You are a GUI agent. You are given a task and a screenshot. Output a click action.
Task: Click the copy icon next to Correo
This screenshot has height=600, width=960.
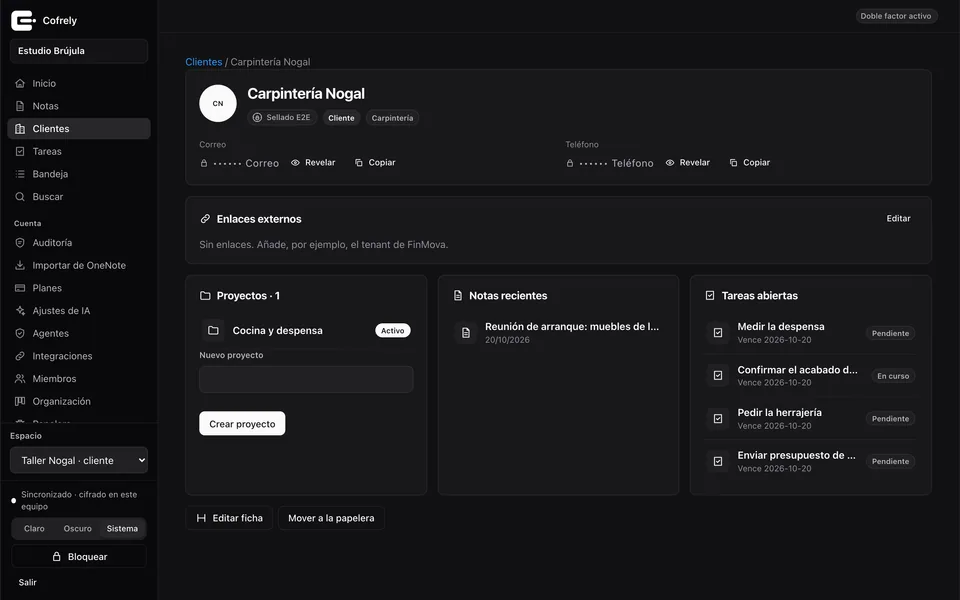[359, 163]
